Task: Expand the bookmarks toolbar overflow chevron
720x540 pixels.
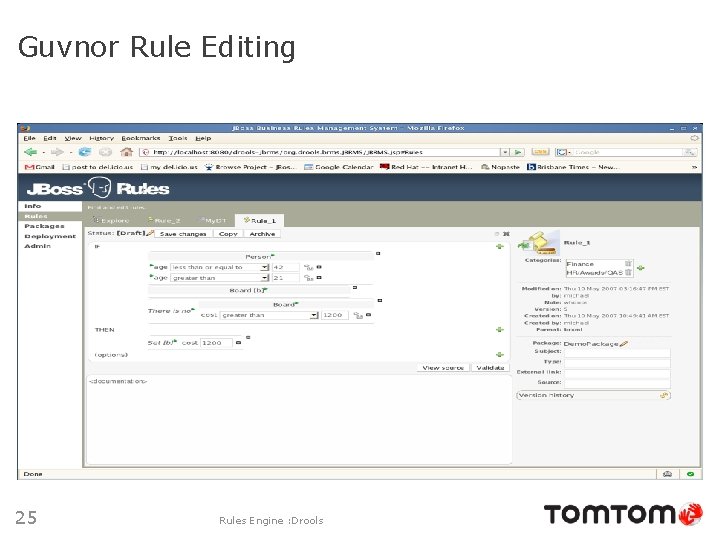Action: pyautogui.click(x=694, y=167)
